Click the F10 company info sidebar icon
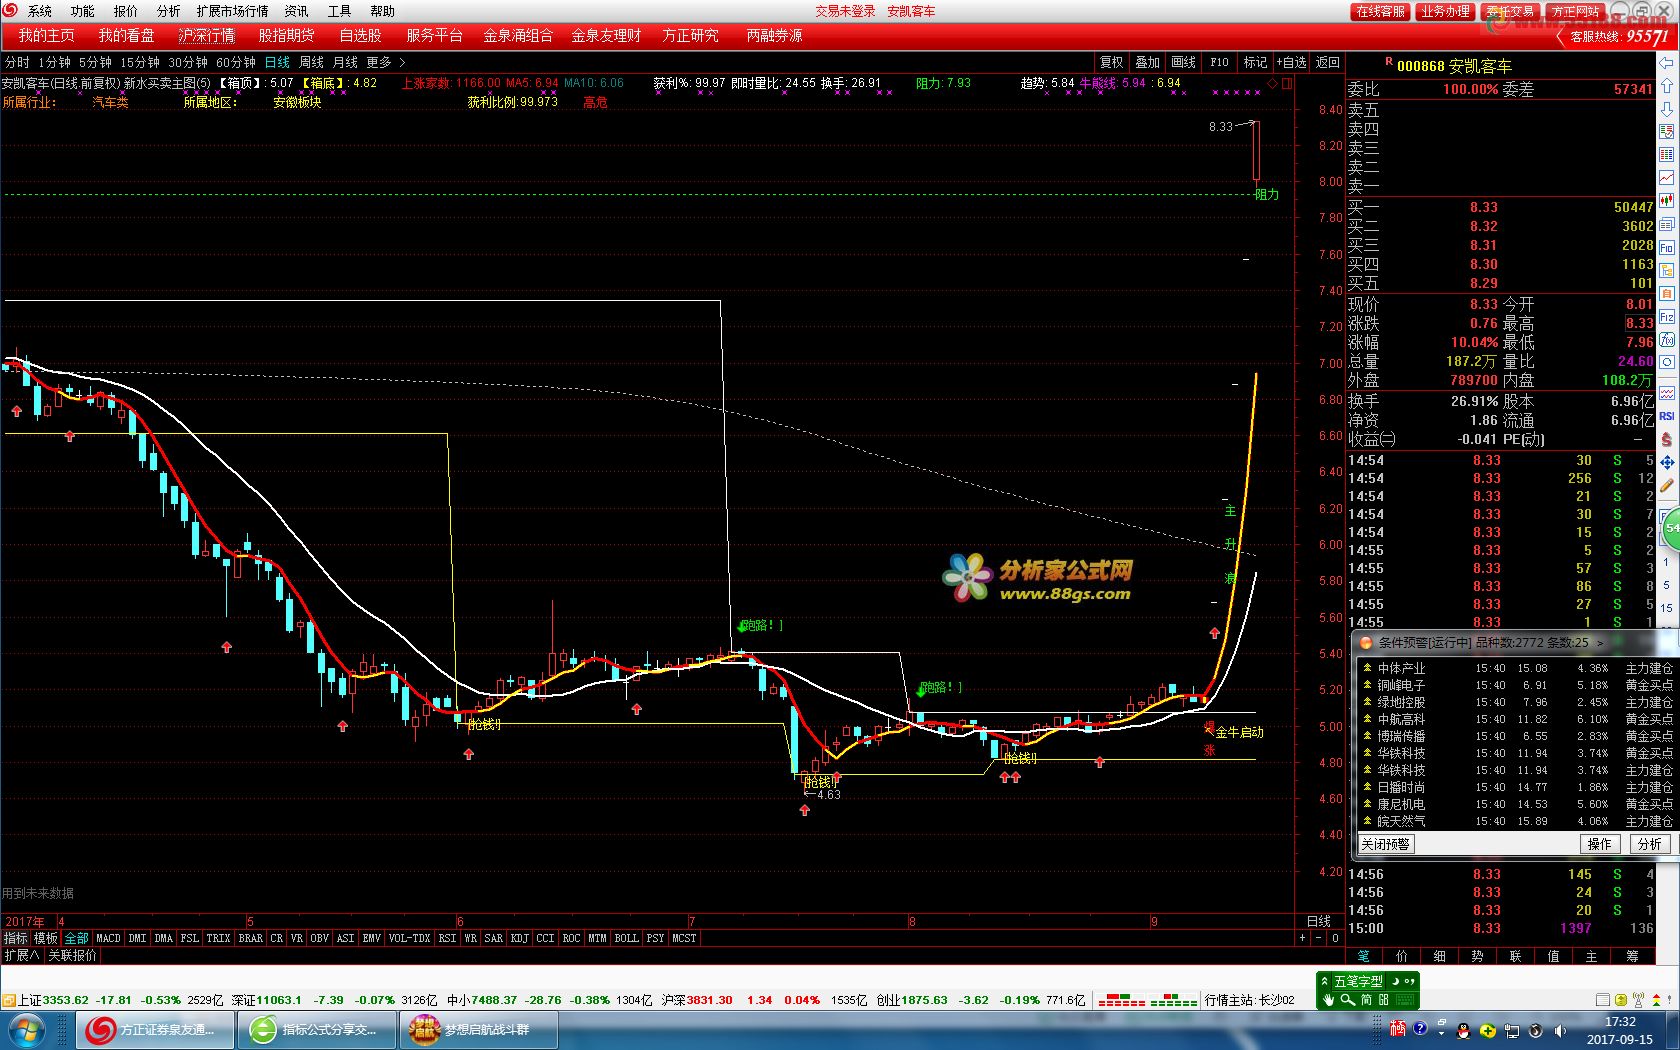Screen dimensions: 1680x1050 (1666, 246)
